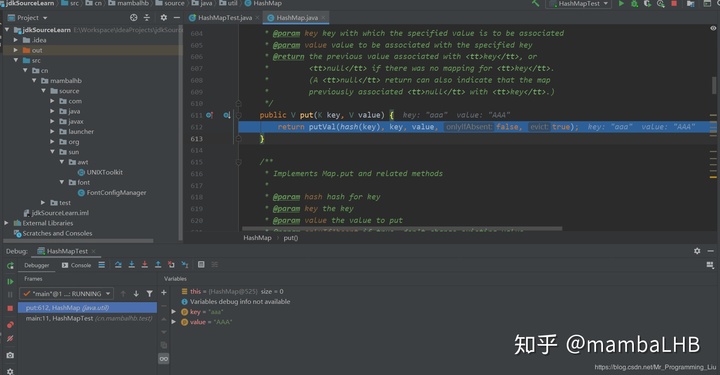Click the locate/scroll from source icon in Project panel
The width and height of the screenshot is (720, 375).
134,17
